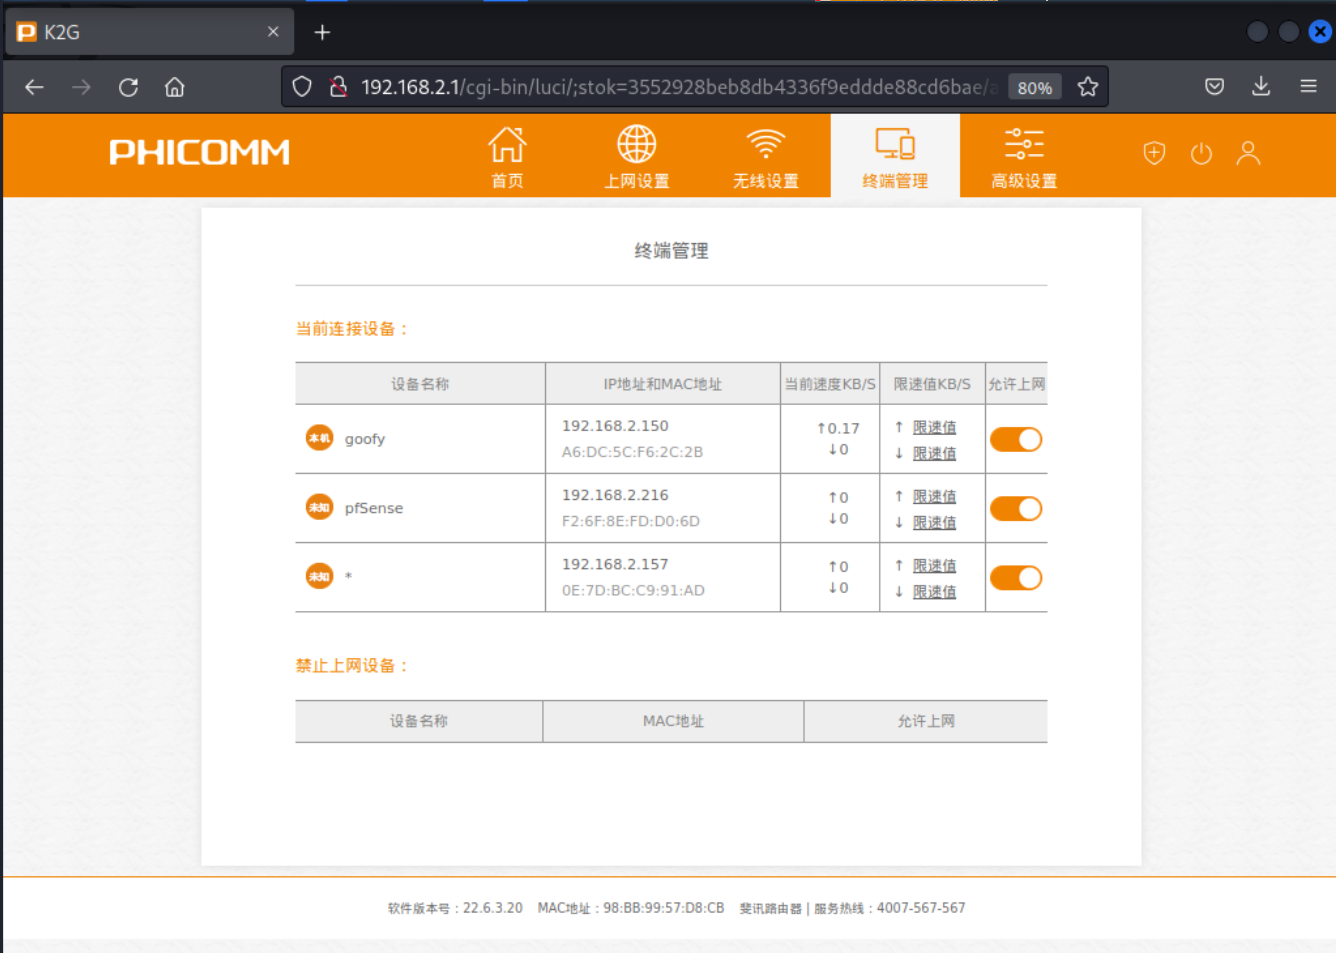Click the 80% zoom level indicator
This screenshot has height=953, width=1336.
1034,88
